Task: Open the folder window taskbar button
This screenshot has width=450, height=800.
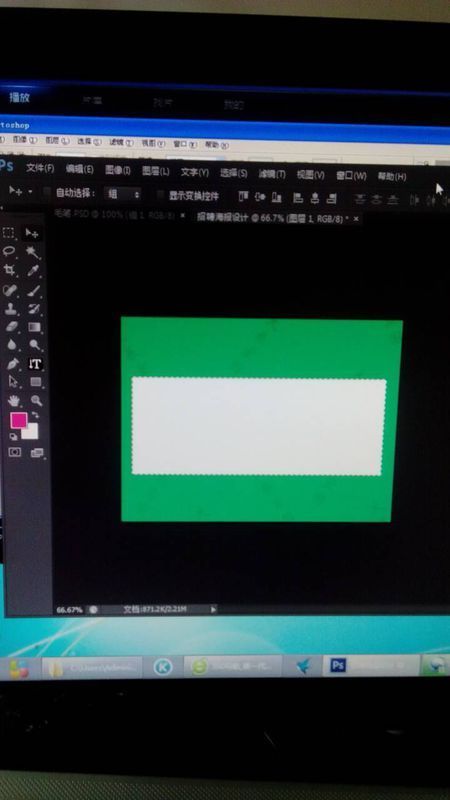Action: pyautogui.click(x=92, y=667)
